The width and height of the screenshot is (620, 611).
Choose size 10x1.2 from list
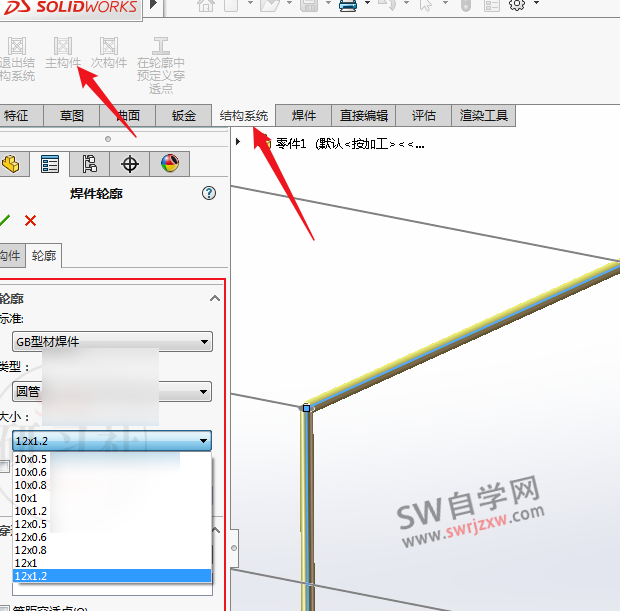click(x=112, y=511)
